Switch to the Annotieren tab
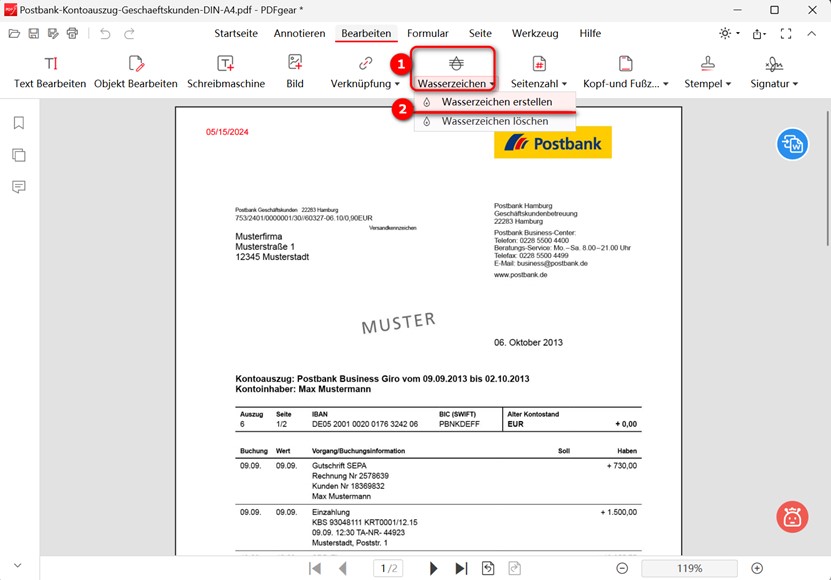This screenshot has width=831, height=580. click(x=299, y=33)
